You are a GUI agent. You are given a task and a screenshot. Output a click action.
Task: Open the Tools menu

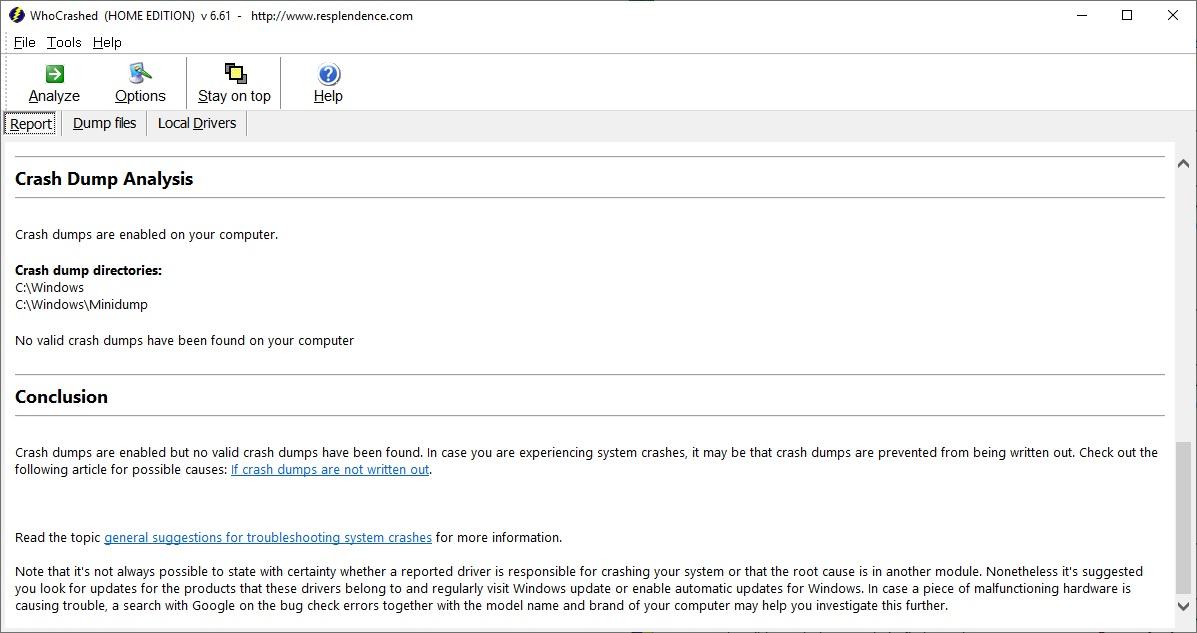[64, 42]
